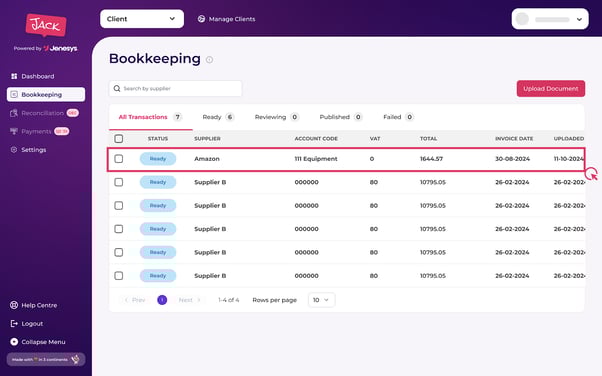The height and width of the screenshot is (376, 602).
Task: Click the info icon beside Bookkeeping title
Action: pos(209,60)
